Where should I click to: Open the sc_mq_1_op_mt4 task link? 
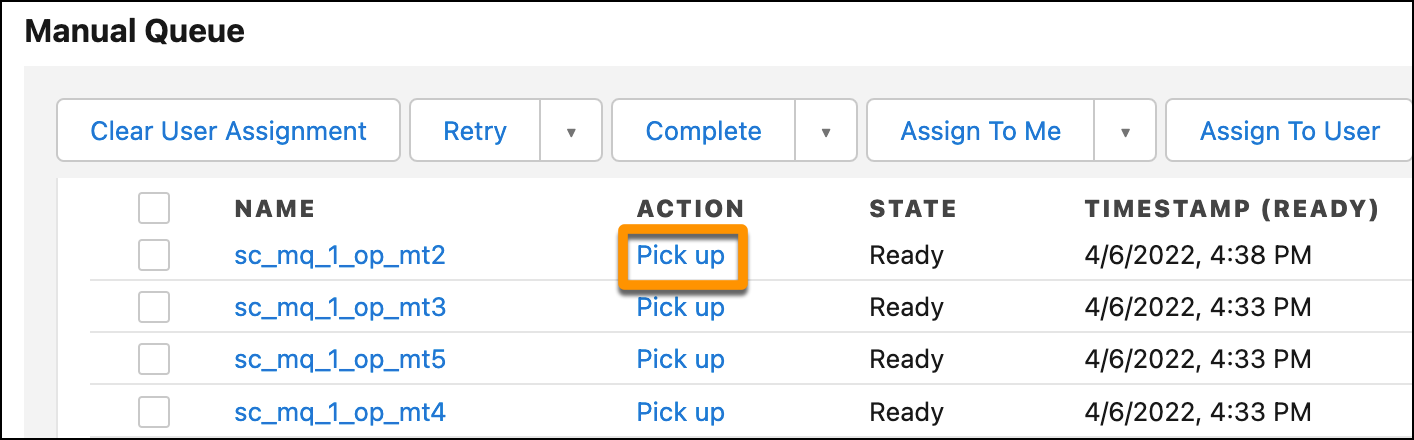point(340,411)
